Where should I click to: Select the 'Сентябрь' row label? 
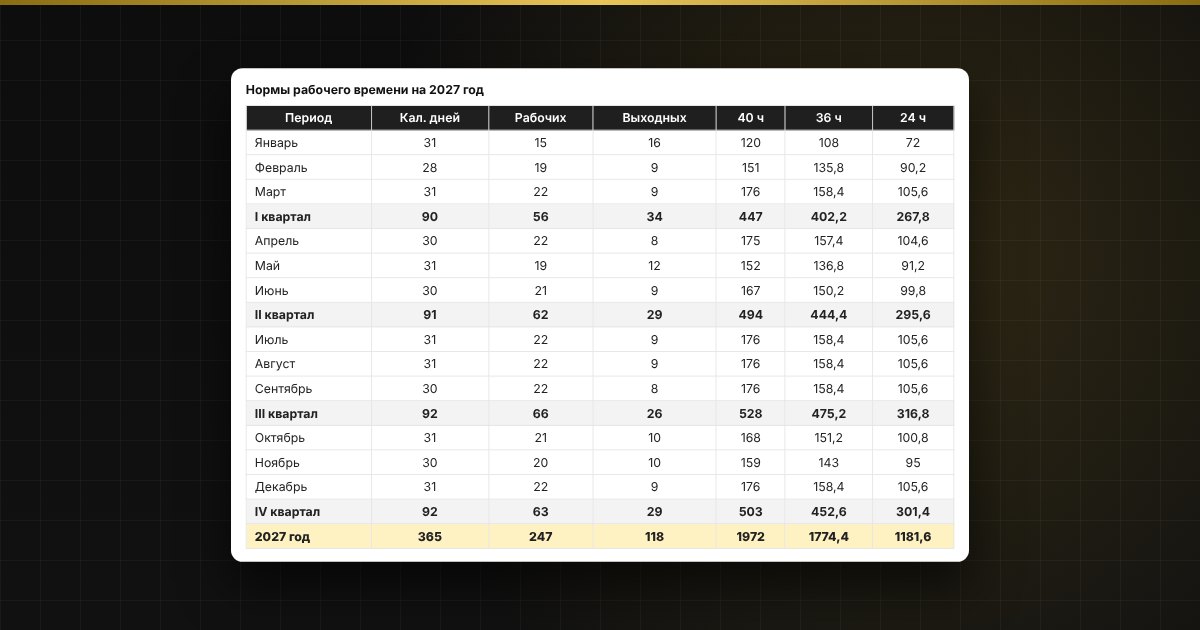pyautogui.click(x=284, y=389)
